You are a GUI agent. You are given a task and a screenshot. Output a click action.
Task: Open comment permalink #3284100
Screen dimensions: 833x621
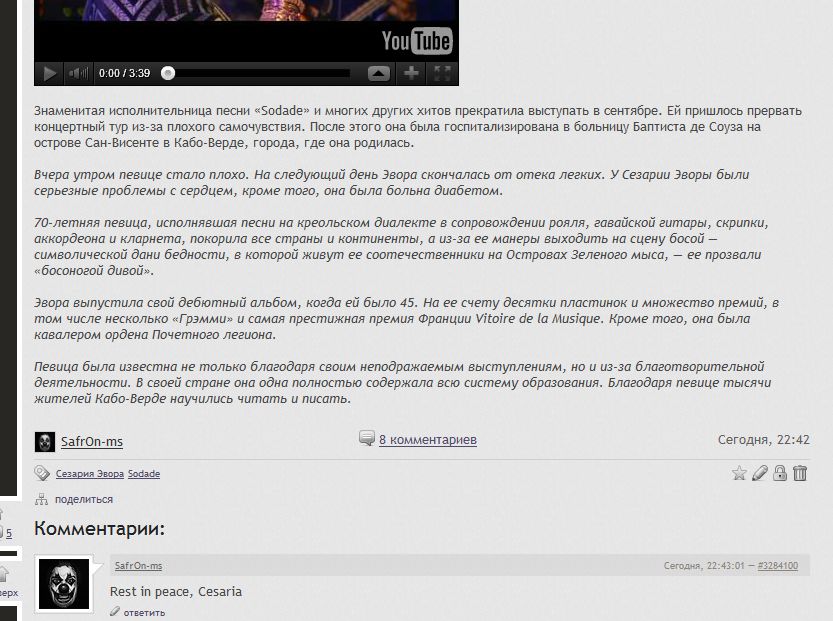(778, 566)
